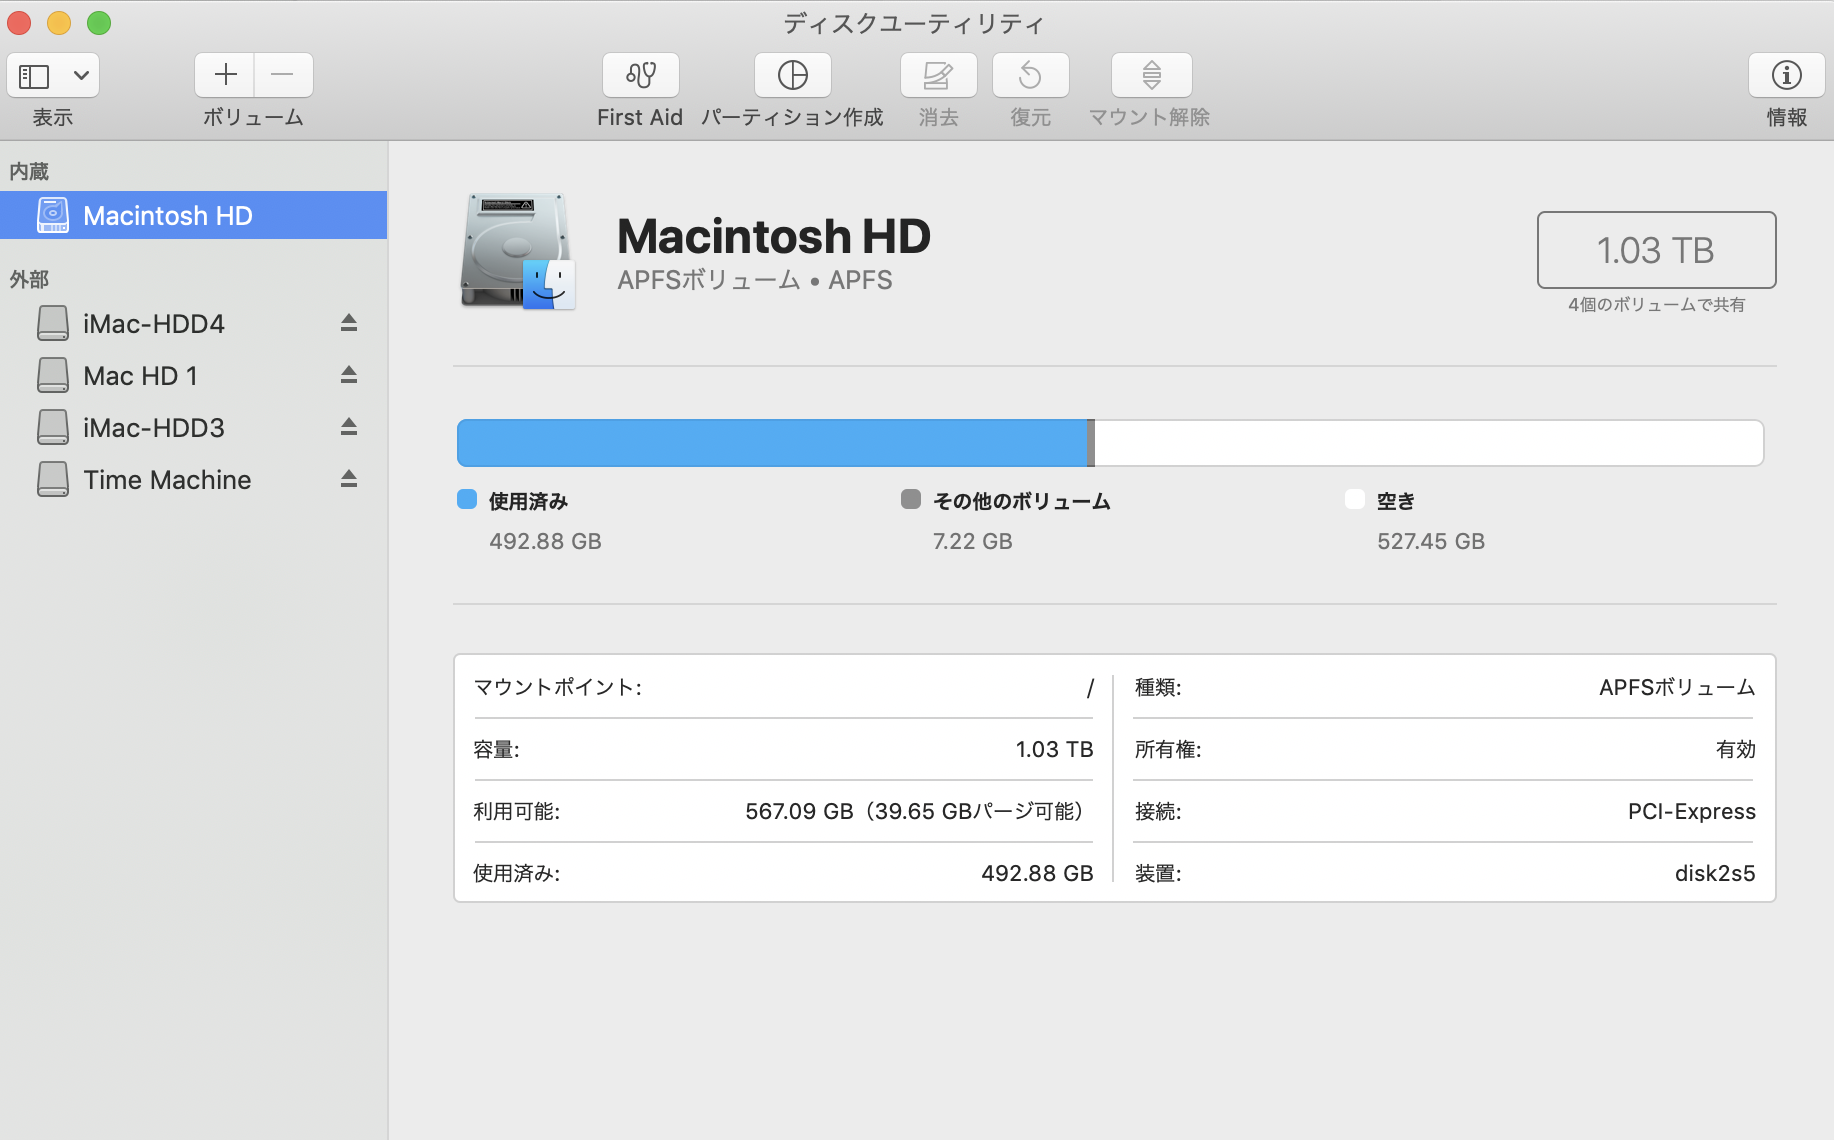Select the Time Machine volume in sidebar

(x=167, y=480)
